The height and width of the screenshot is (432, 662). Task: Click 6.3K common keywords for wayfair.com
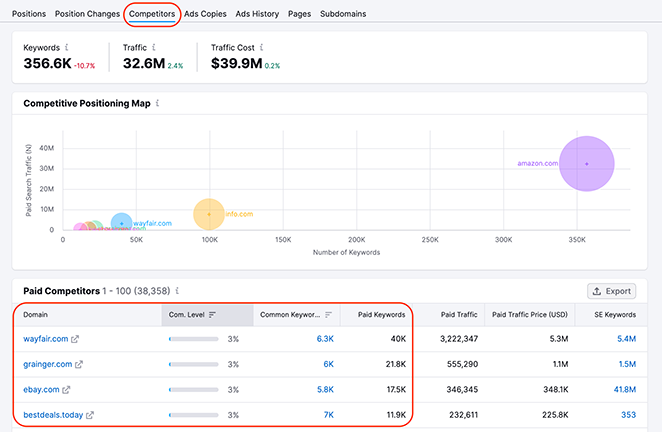324,340
